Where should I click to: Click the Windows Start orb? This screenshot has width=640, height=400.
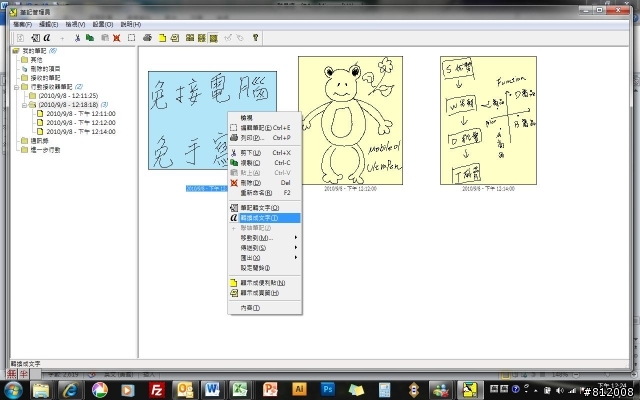pyautogui.click(x=13, y=390)
